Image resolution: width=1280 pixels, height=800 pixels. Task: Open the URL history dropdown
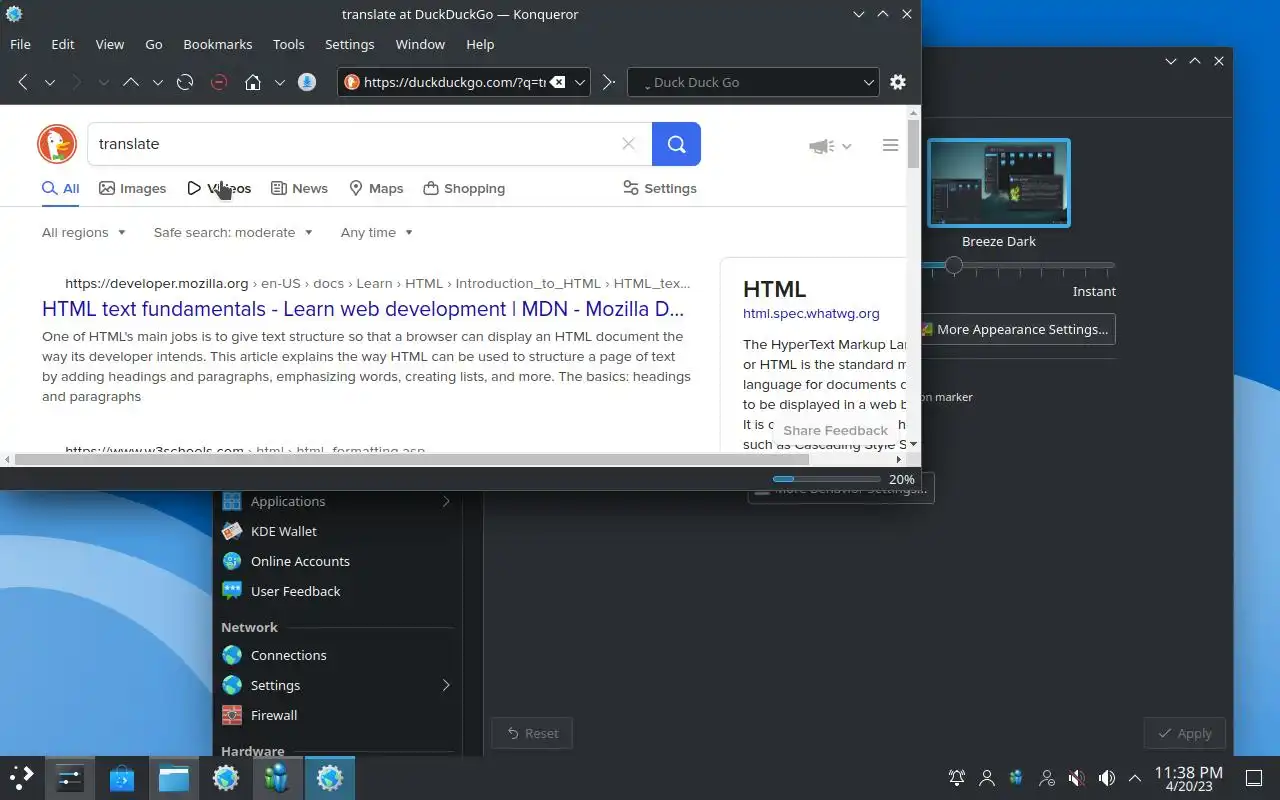point(579,82)
